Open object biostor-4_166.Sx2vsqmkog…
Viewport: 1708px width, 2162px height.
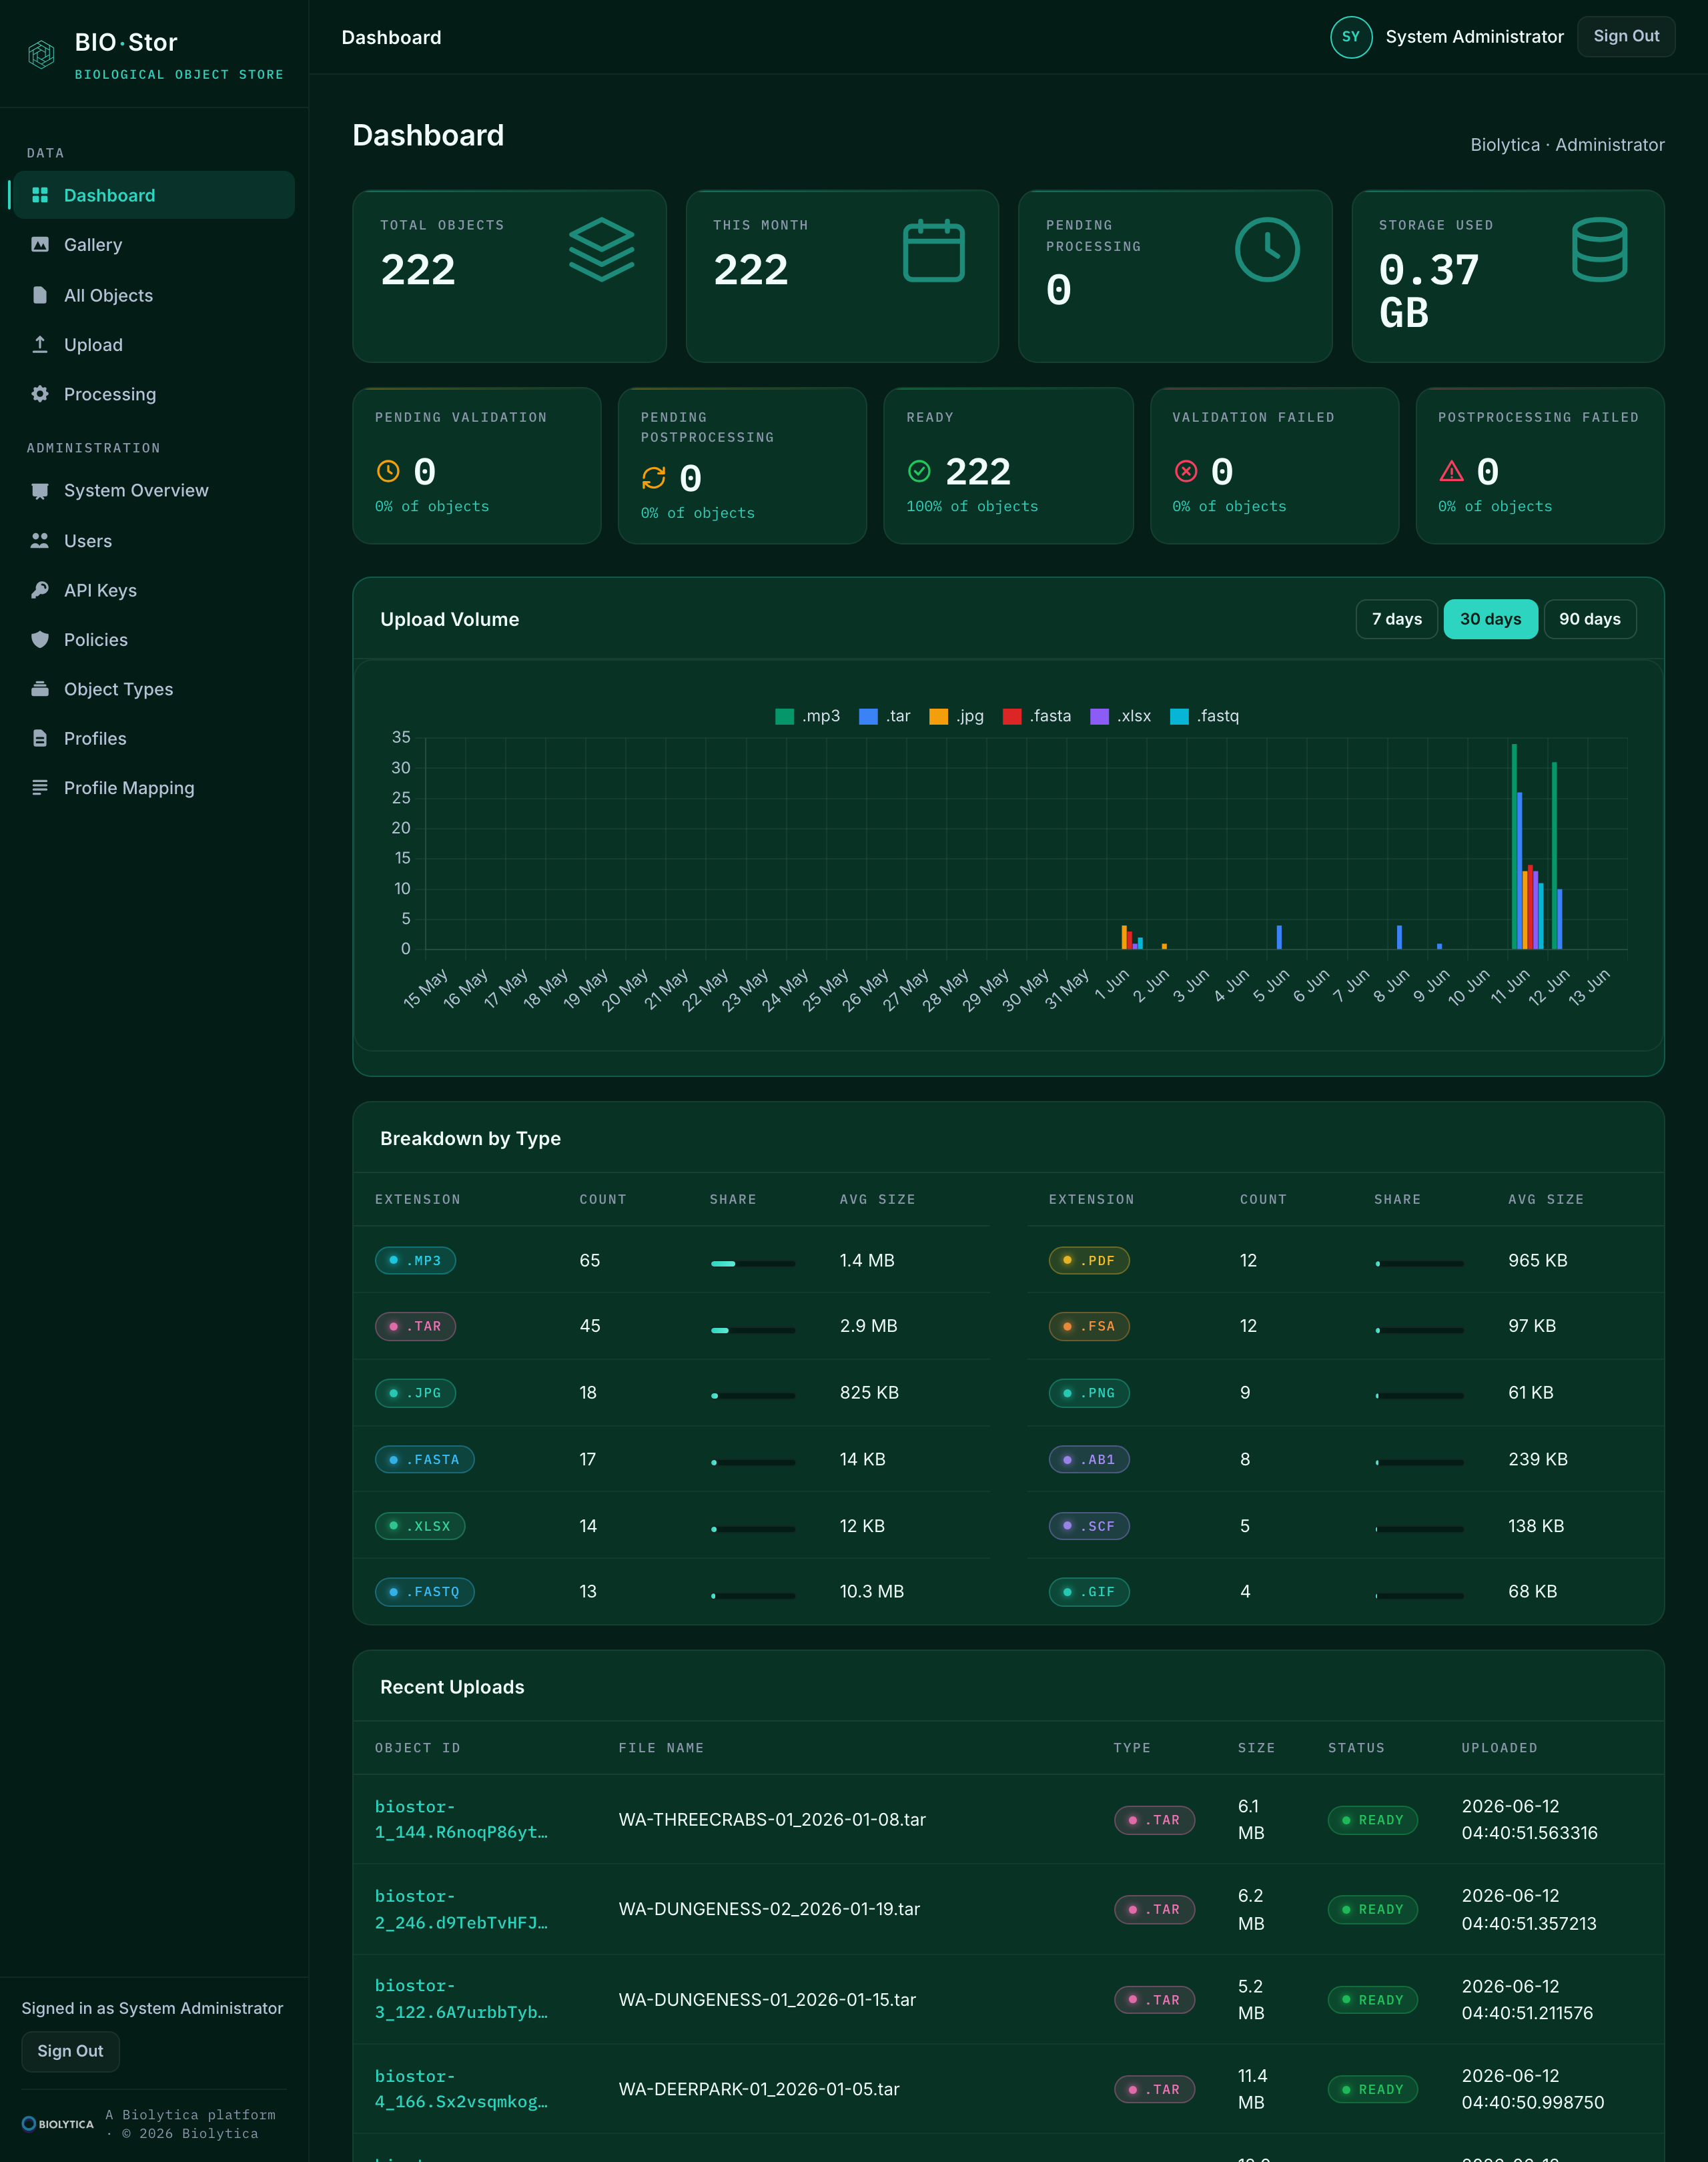point(461,2089)
